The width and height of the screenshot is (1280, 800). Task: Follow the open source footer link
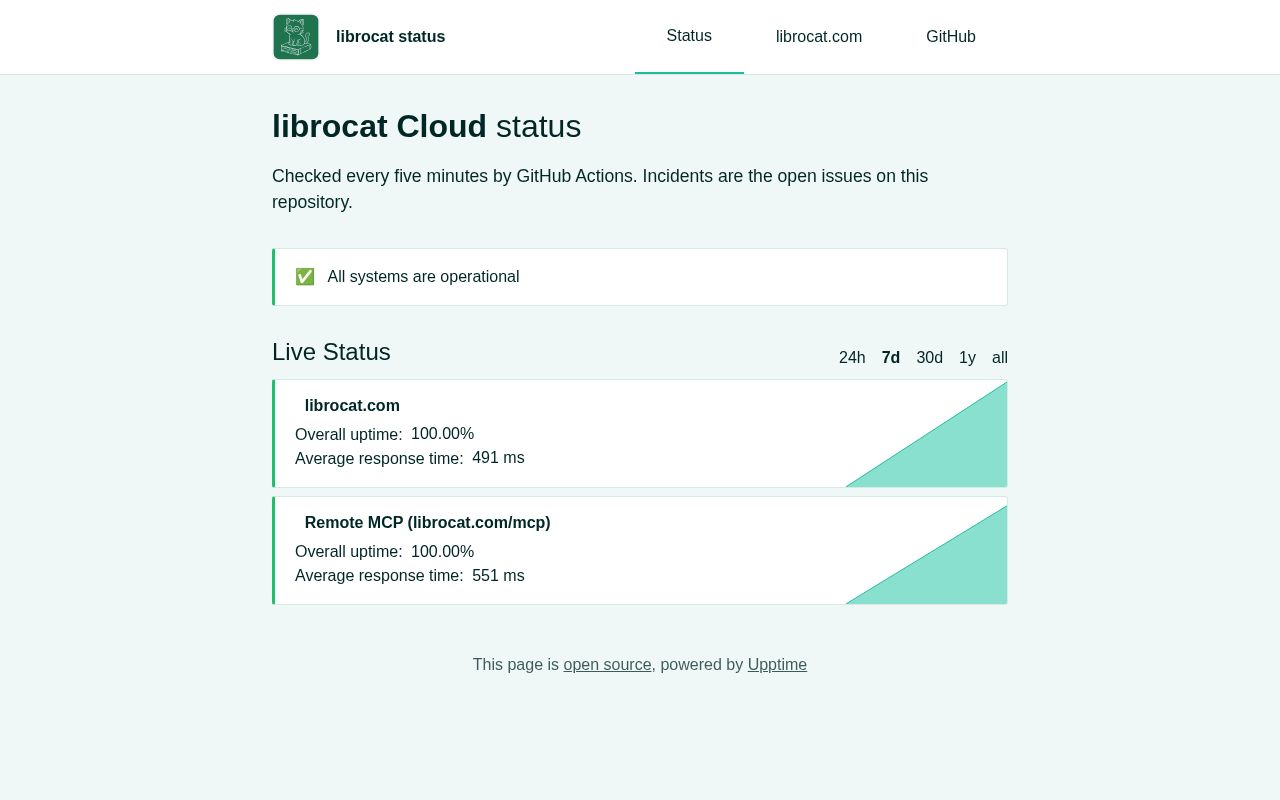click(x=607, y=665)
